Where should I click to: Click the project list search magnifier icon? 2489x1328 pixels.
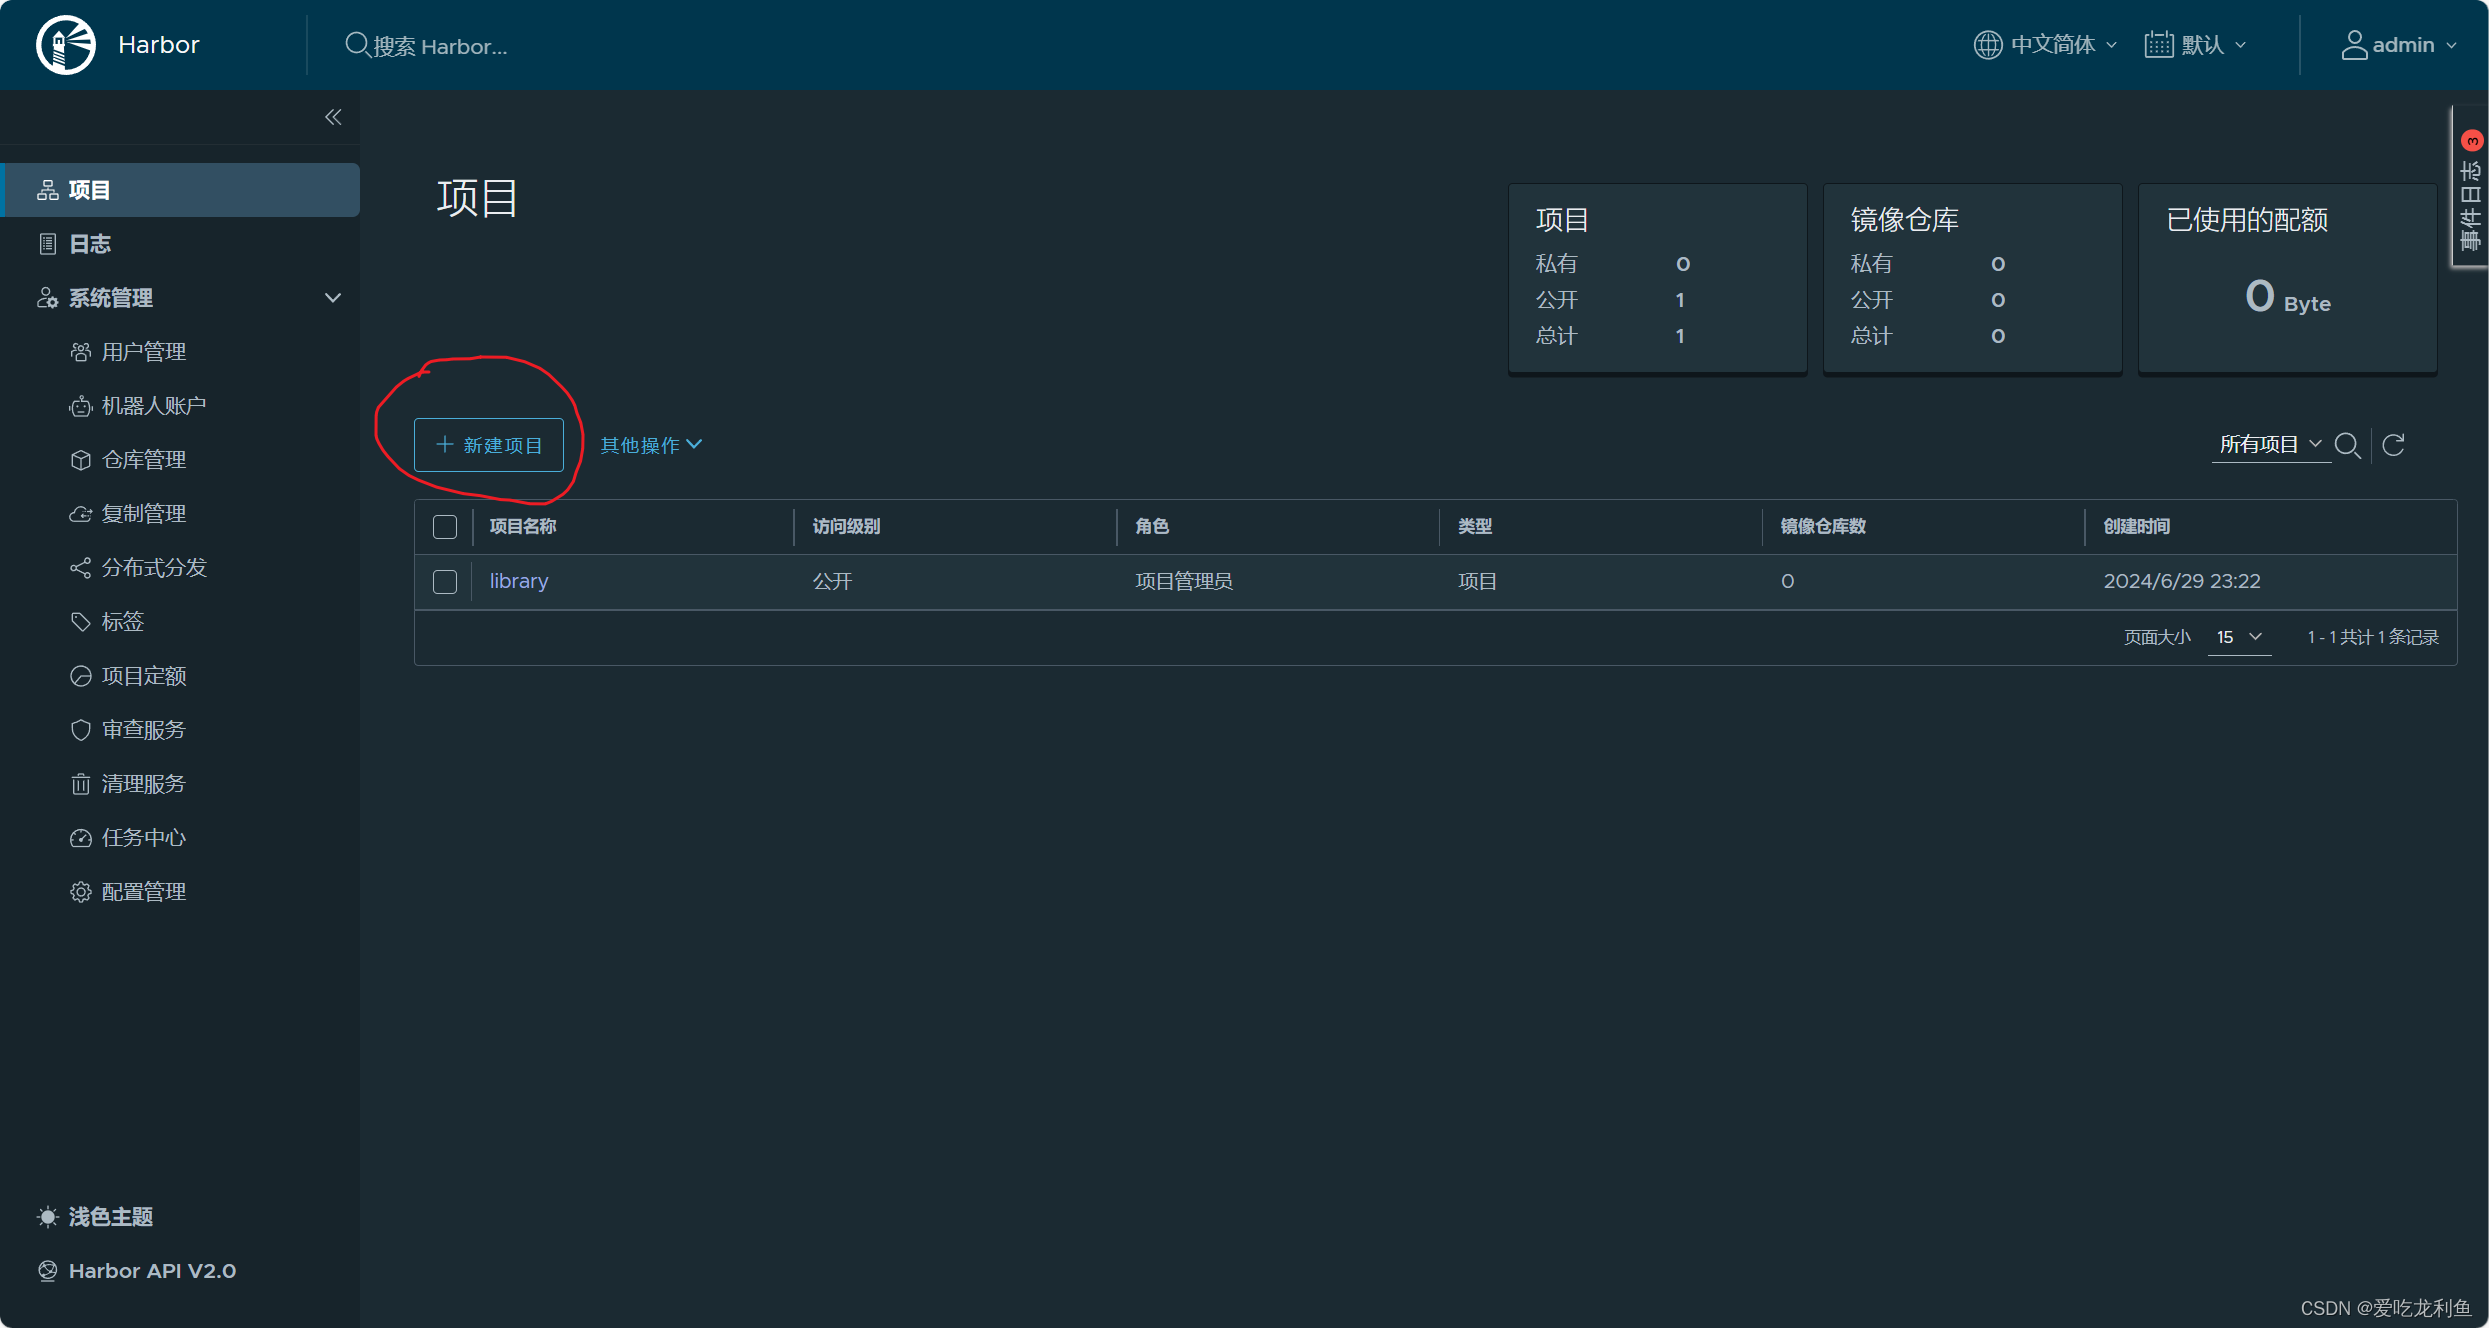(2347, 445)
